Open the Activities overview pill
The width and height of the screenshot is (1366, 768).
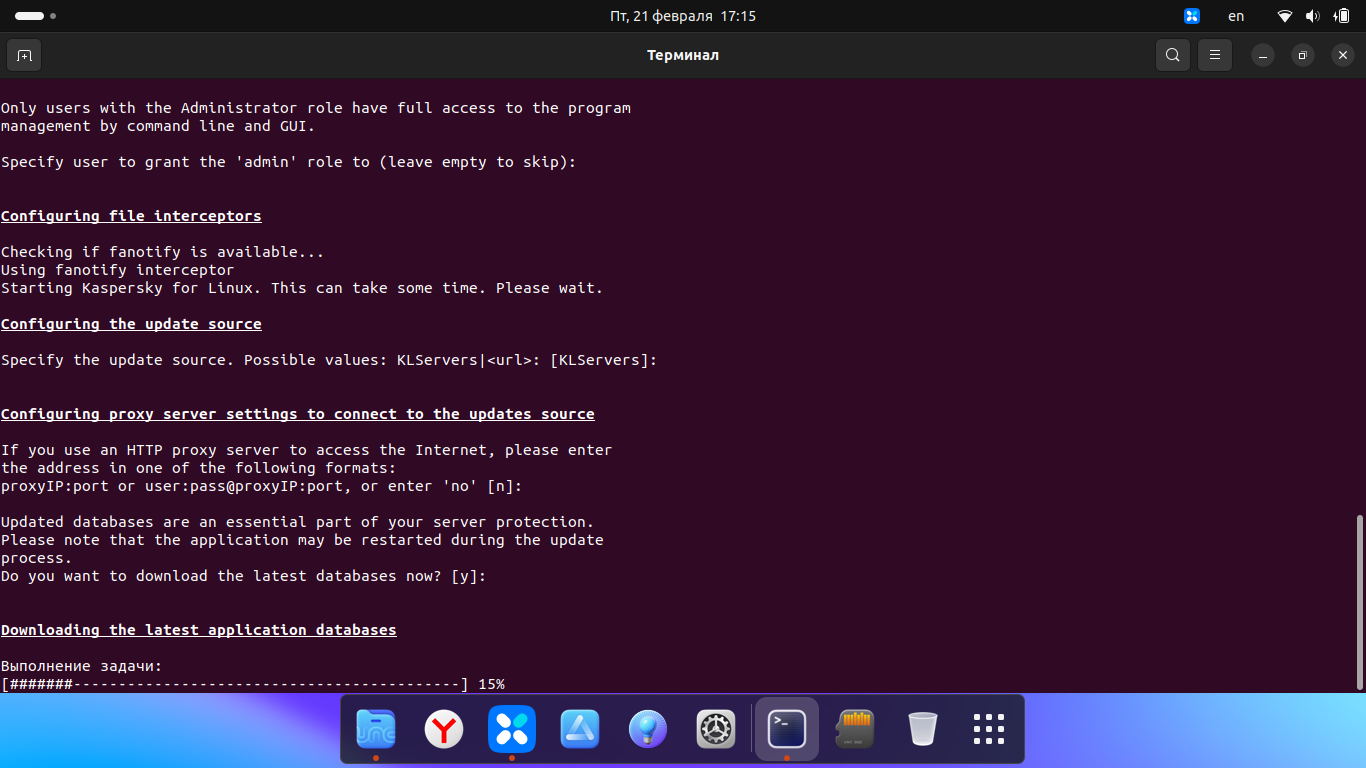coord(35,16)
